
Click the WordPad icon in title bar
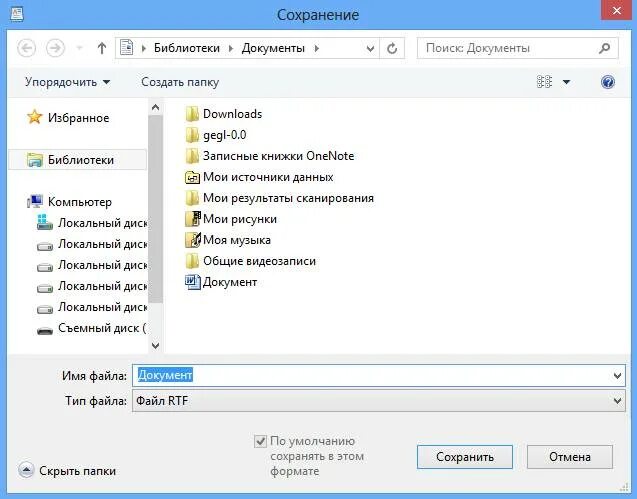click(17, 14)
